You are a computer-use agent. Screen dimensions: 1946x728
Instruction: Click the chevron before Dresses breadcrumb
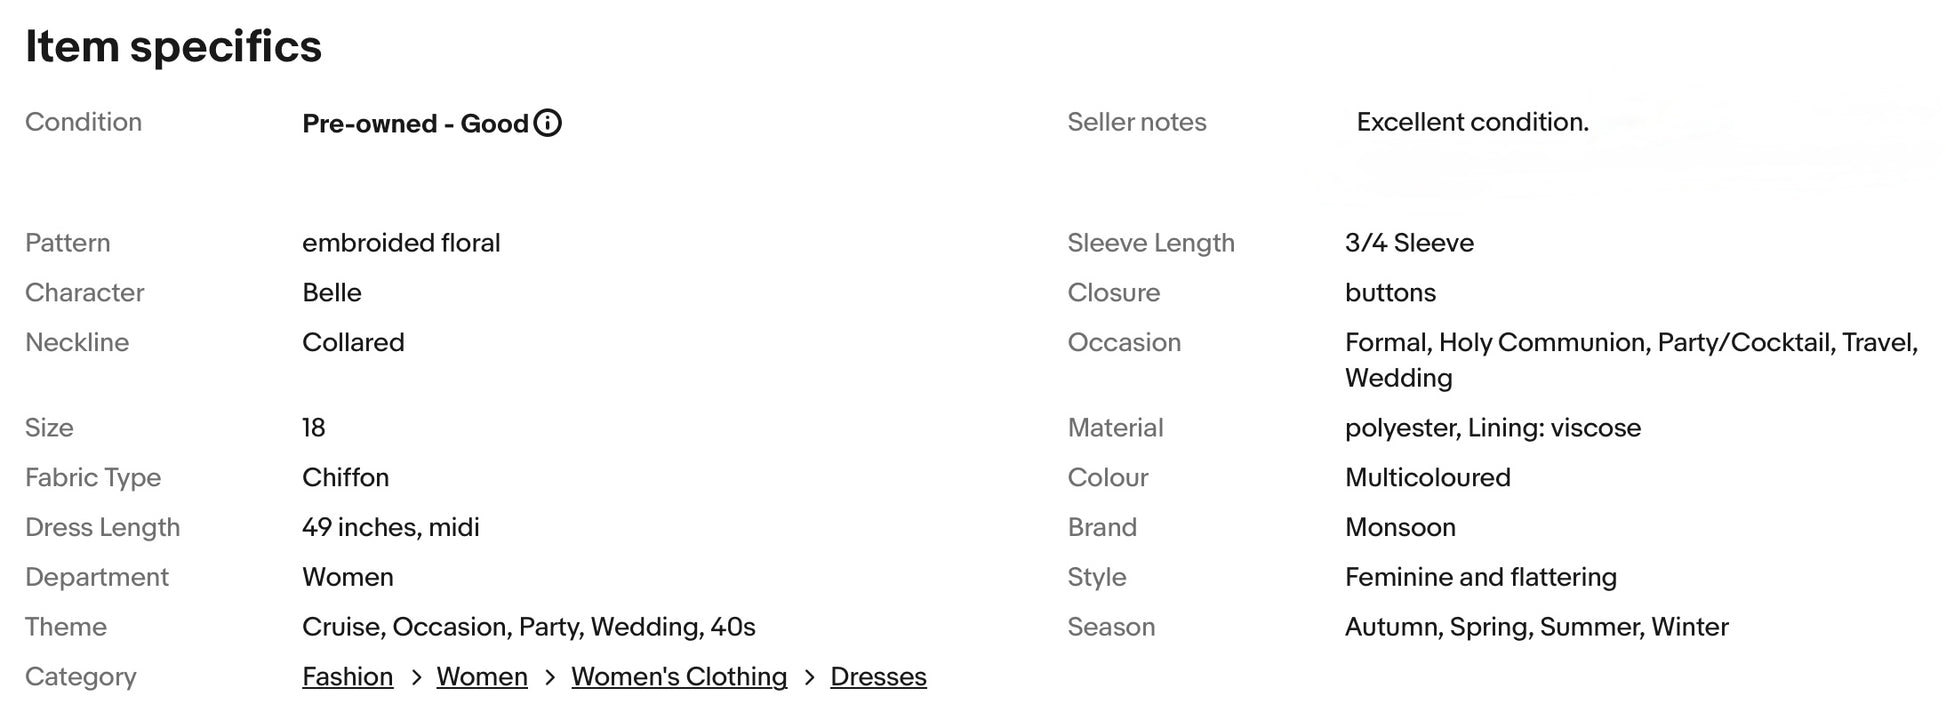809,678
